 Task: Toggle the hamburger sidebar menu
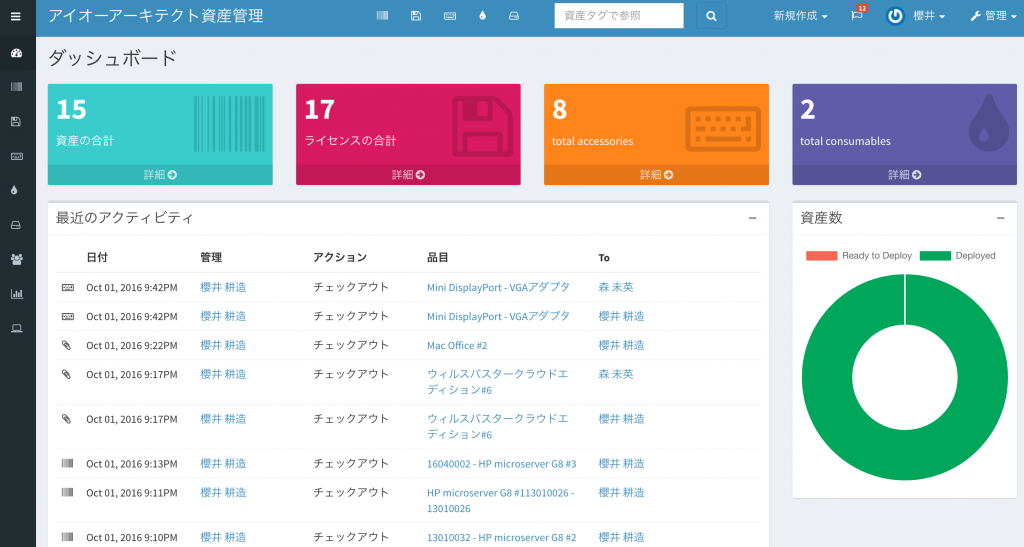tap(16, 16)
